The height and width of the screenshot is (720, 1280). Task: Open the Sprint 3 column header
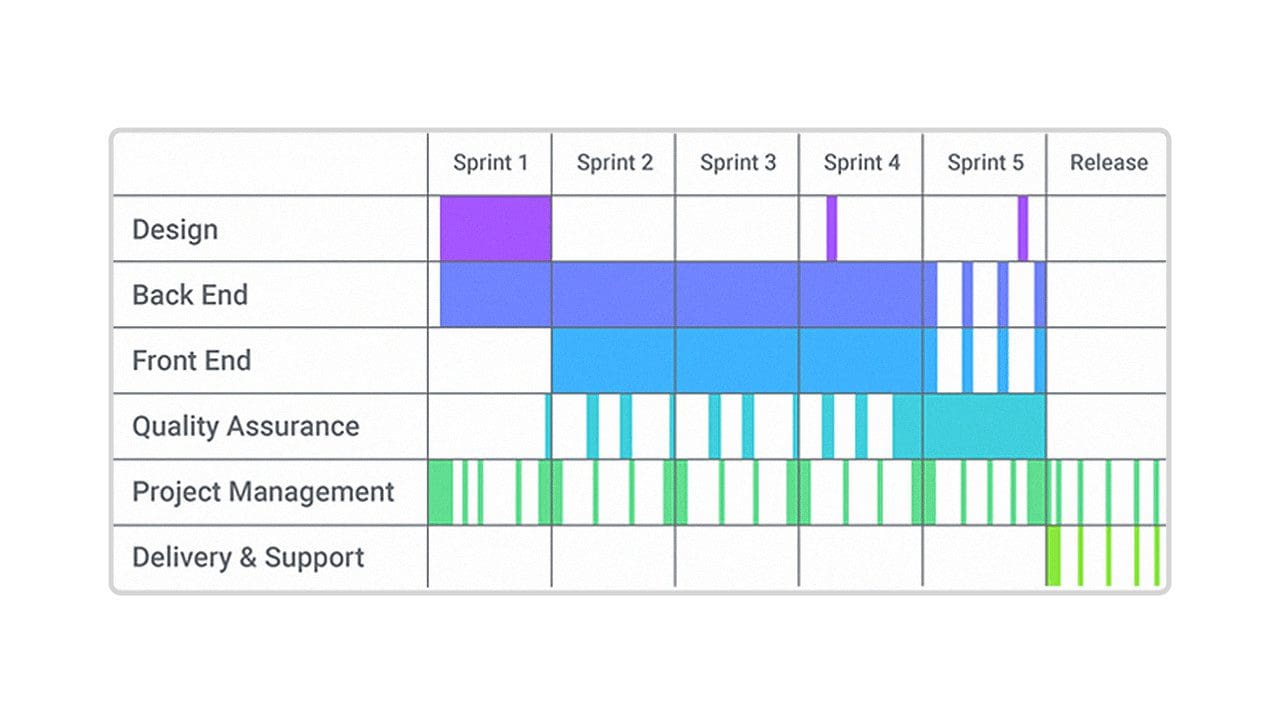tap(737, 163)
